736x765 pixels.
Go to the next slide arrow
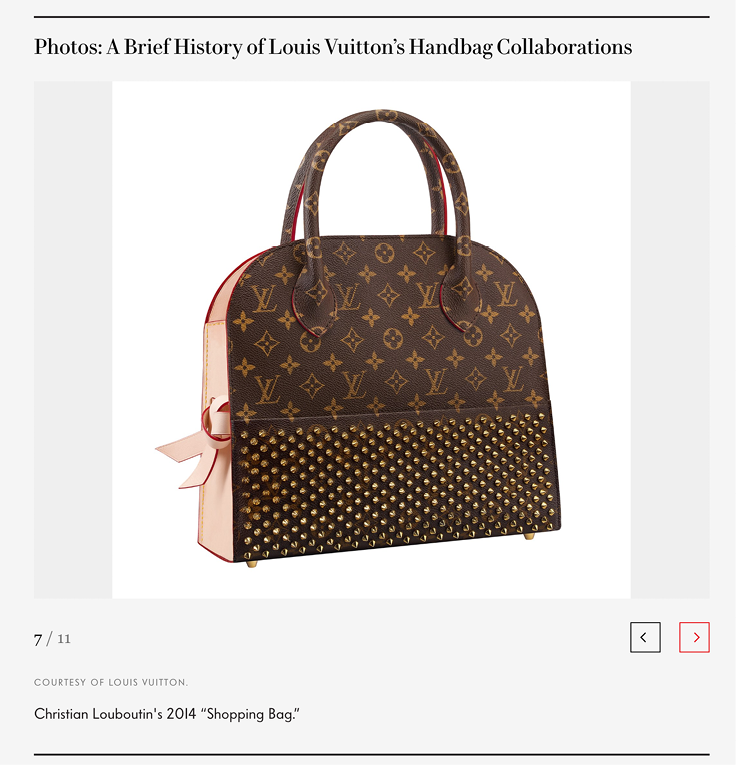click(x=694, y=637)
